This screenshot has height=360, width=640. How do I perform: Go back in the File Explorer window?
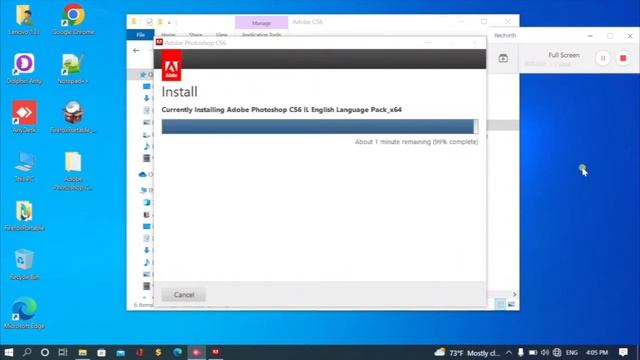click(x=136, y=51)
